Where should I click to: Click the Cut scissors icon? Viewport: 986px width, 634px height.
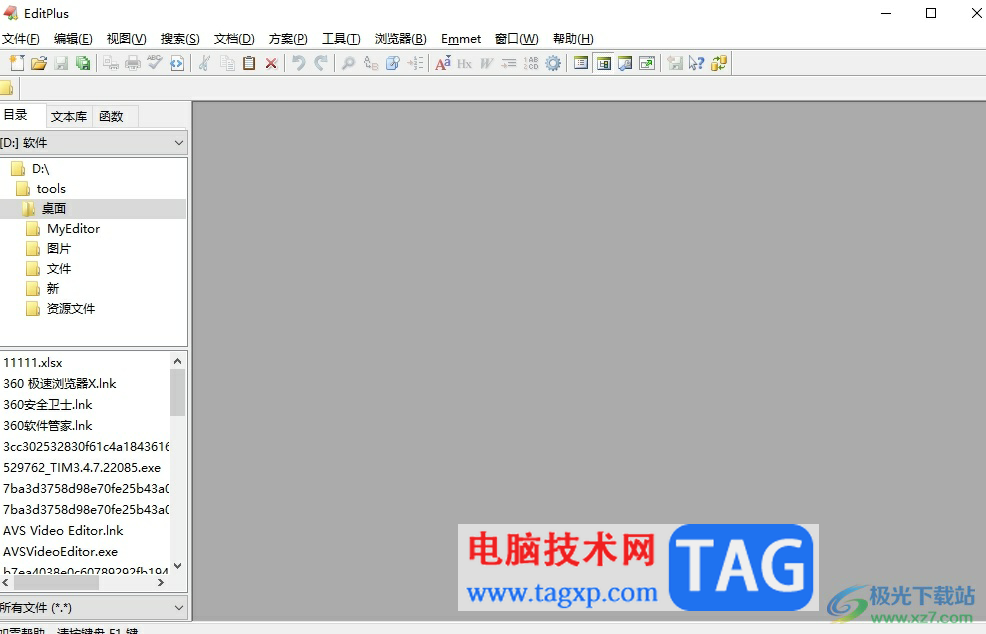pyautogui.click(x=204, y=63)
